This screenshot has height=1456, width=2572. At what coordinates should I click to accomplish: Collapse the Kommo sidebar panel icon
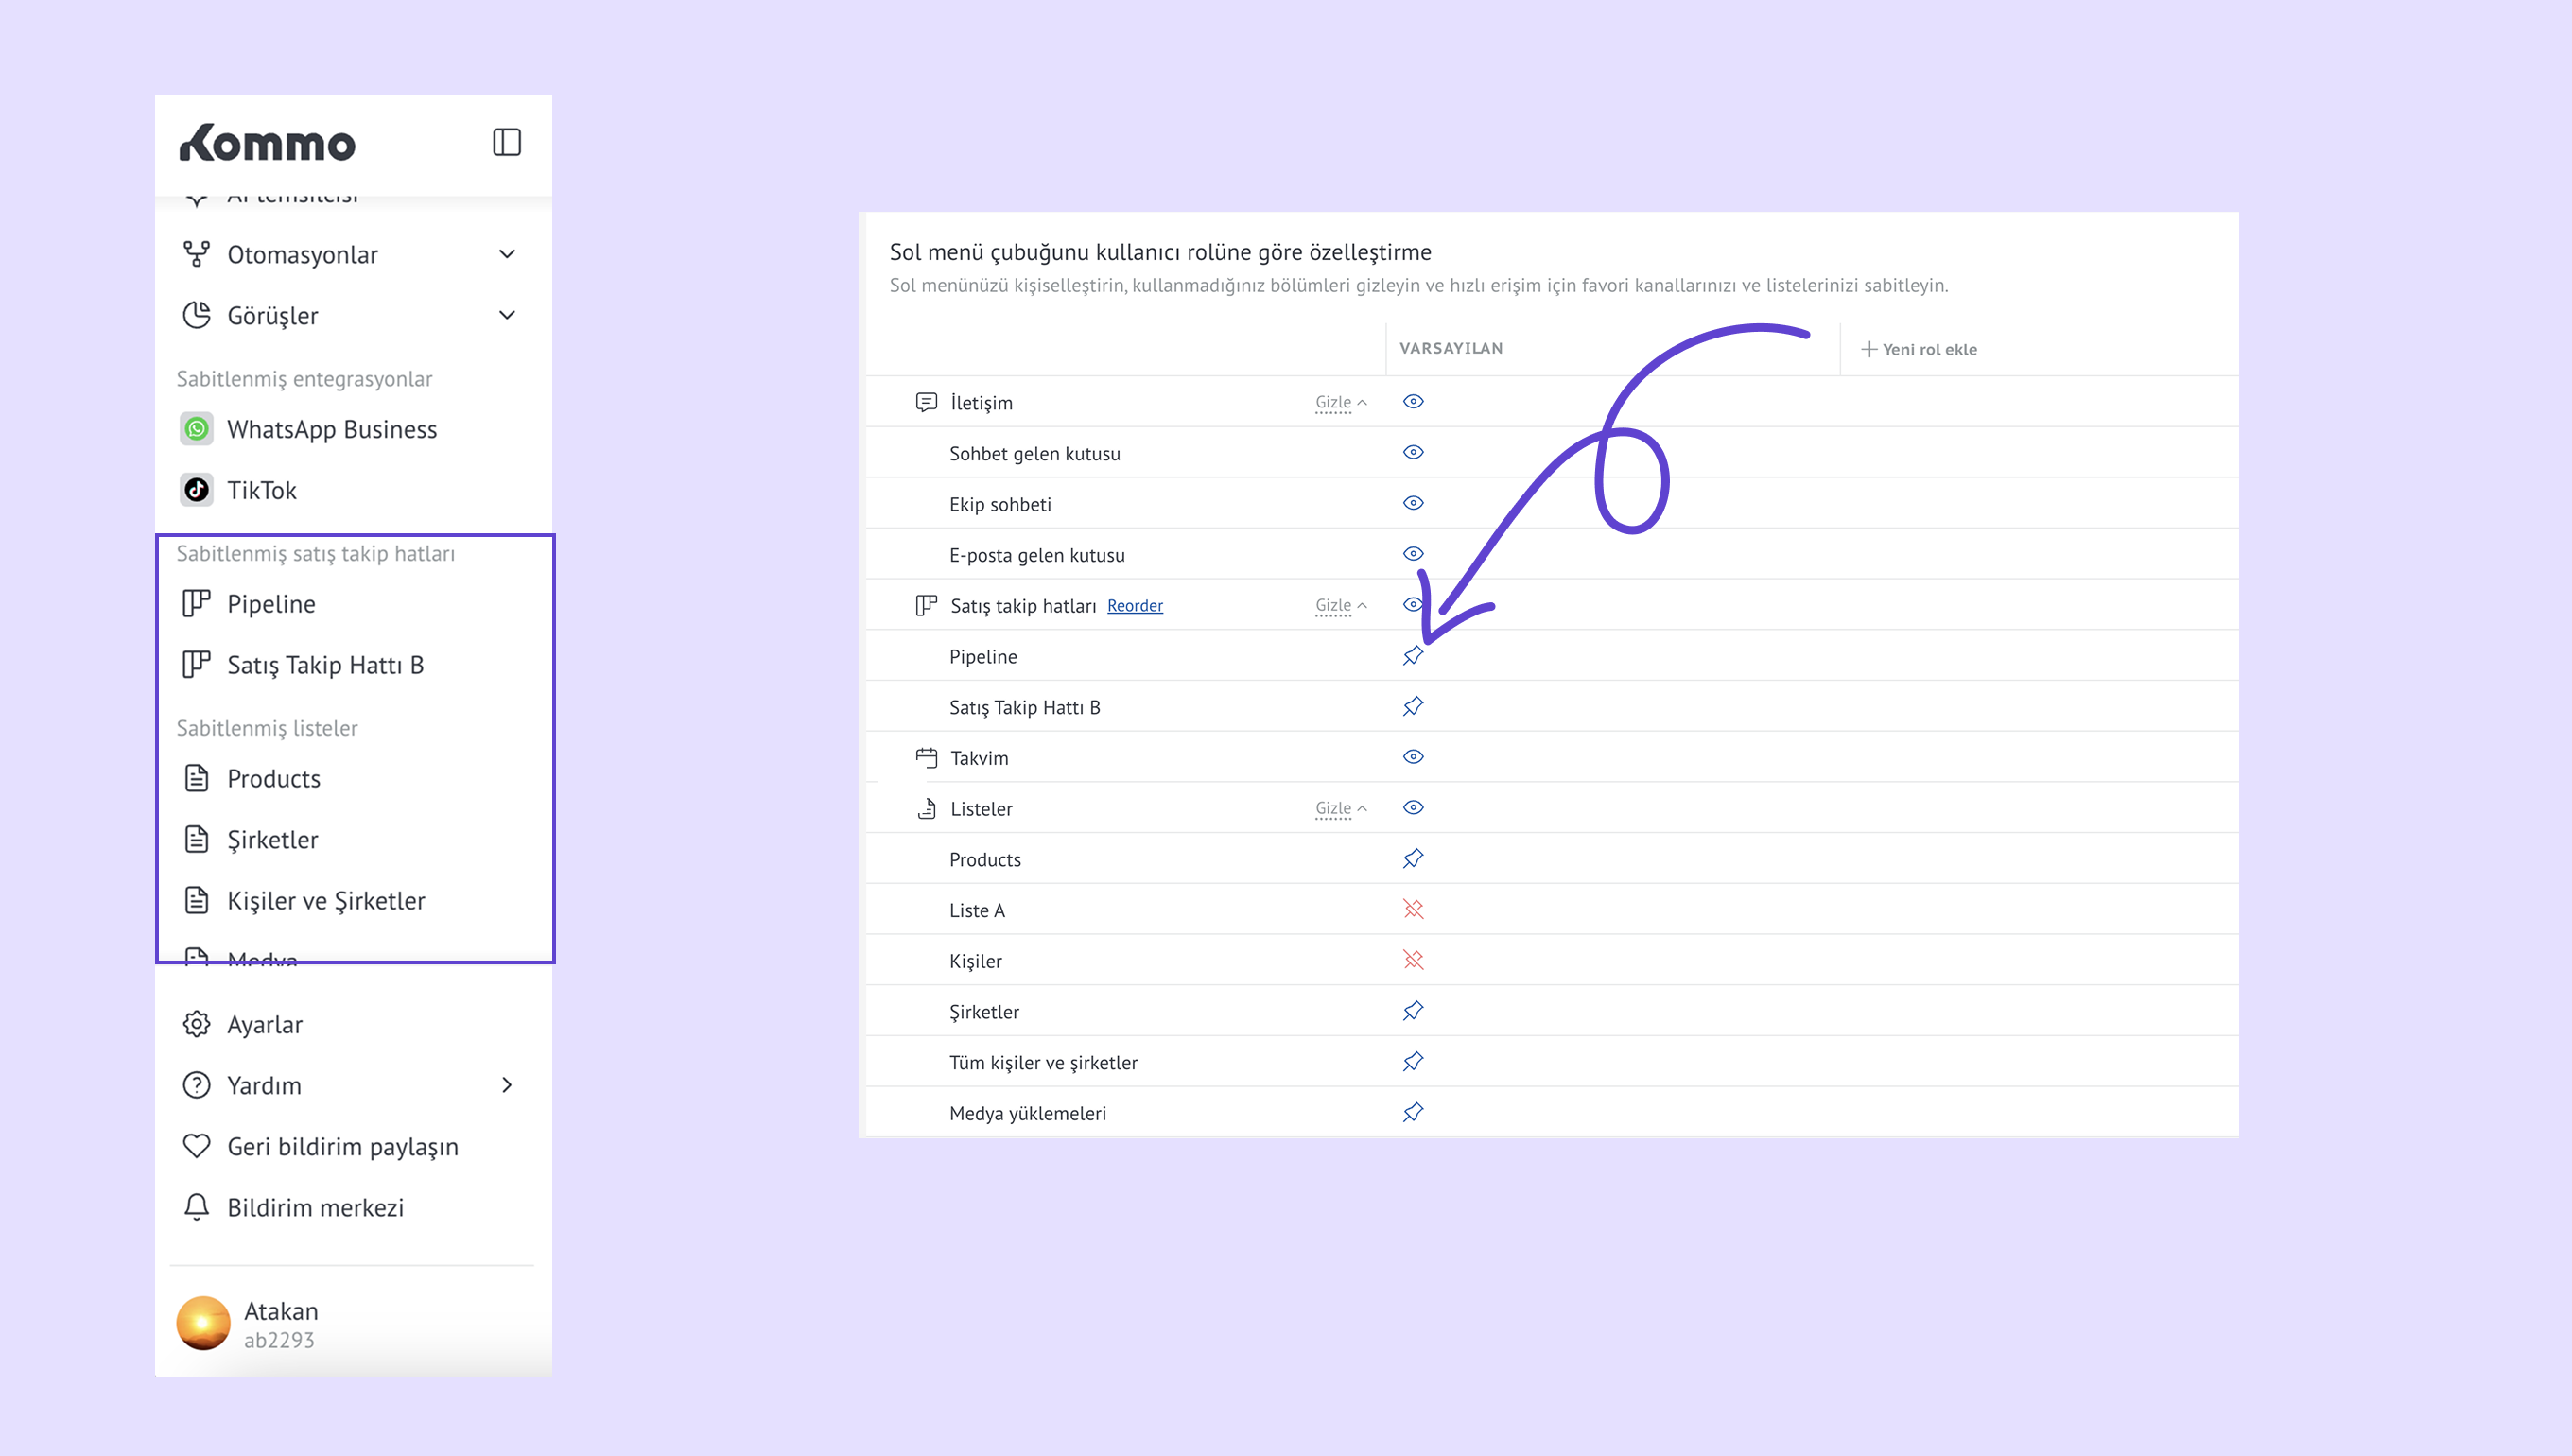click(507, 142)
